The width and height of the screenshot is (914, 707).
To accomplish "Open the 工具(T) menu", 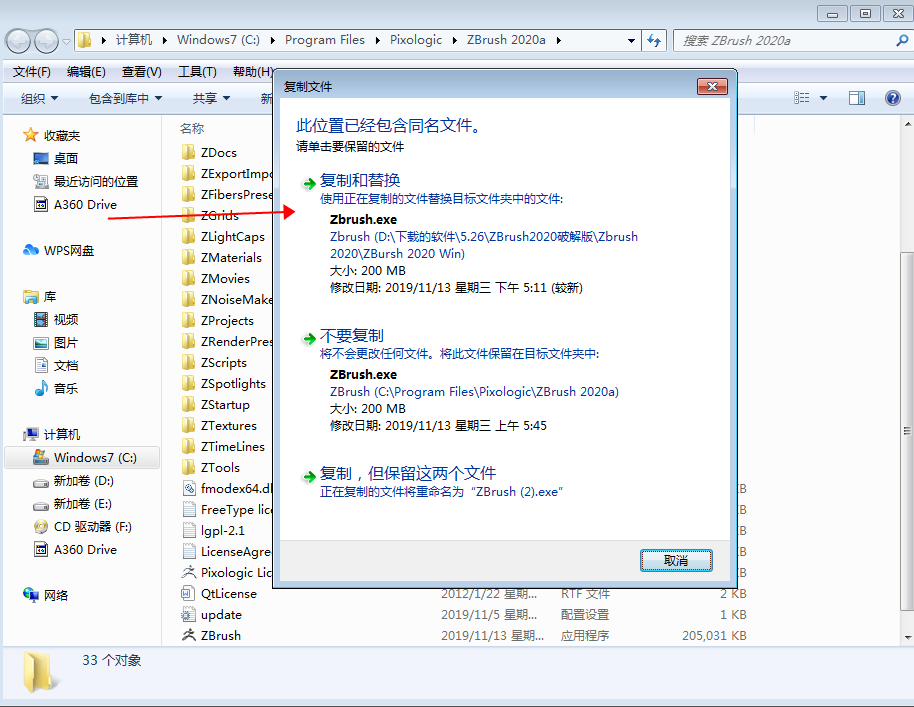I will click(197, 72).
